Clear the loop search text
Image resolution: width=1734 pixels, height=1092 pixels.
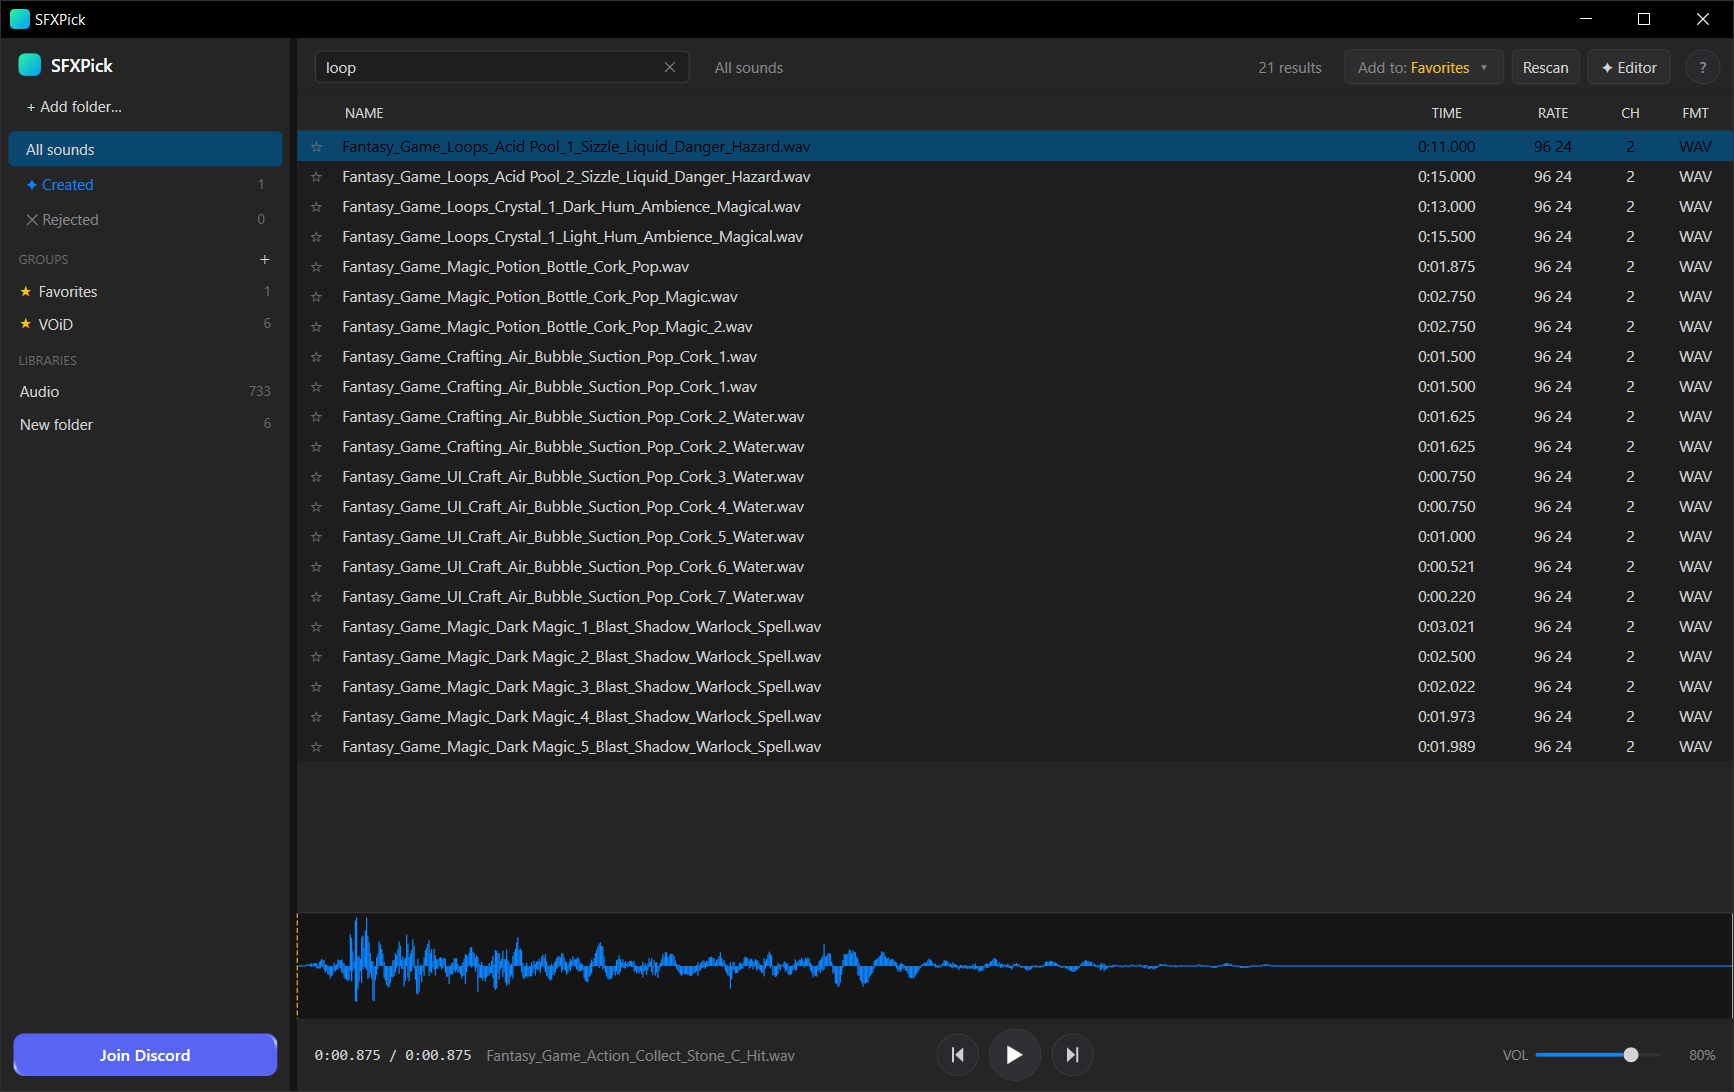coord(670,67)
